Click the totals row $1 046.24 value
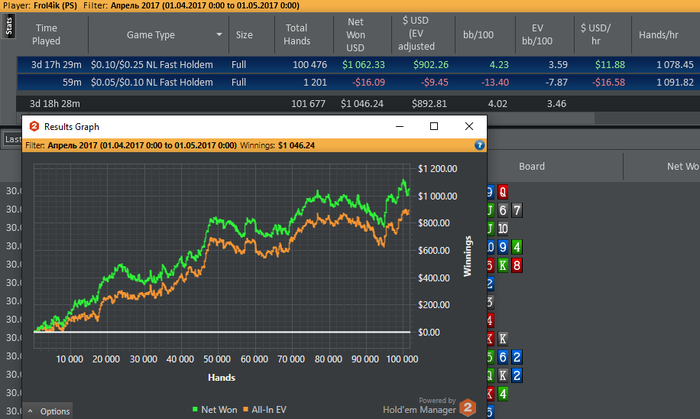 pyautogui.click(x=362, y=104)
